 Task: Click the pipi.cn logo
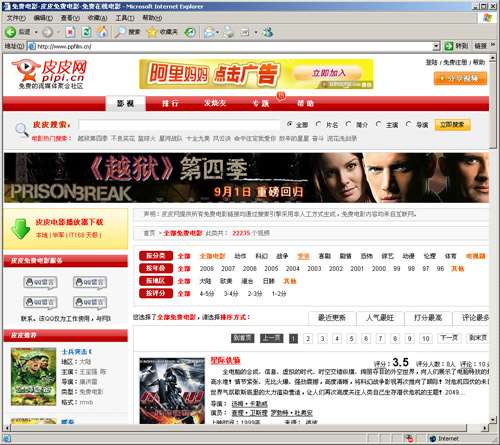[49, 74]
